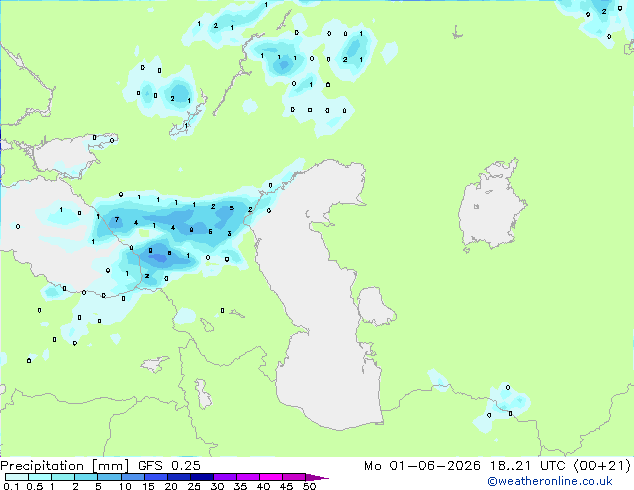Click the 15–20 mm legend color swatch
The height and width of the screenshot is (490, 634).
155,477
